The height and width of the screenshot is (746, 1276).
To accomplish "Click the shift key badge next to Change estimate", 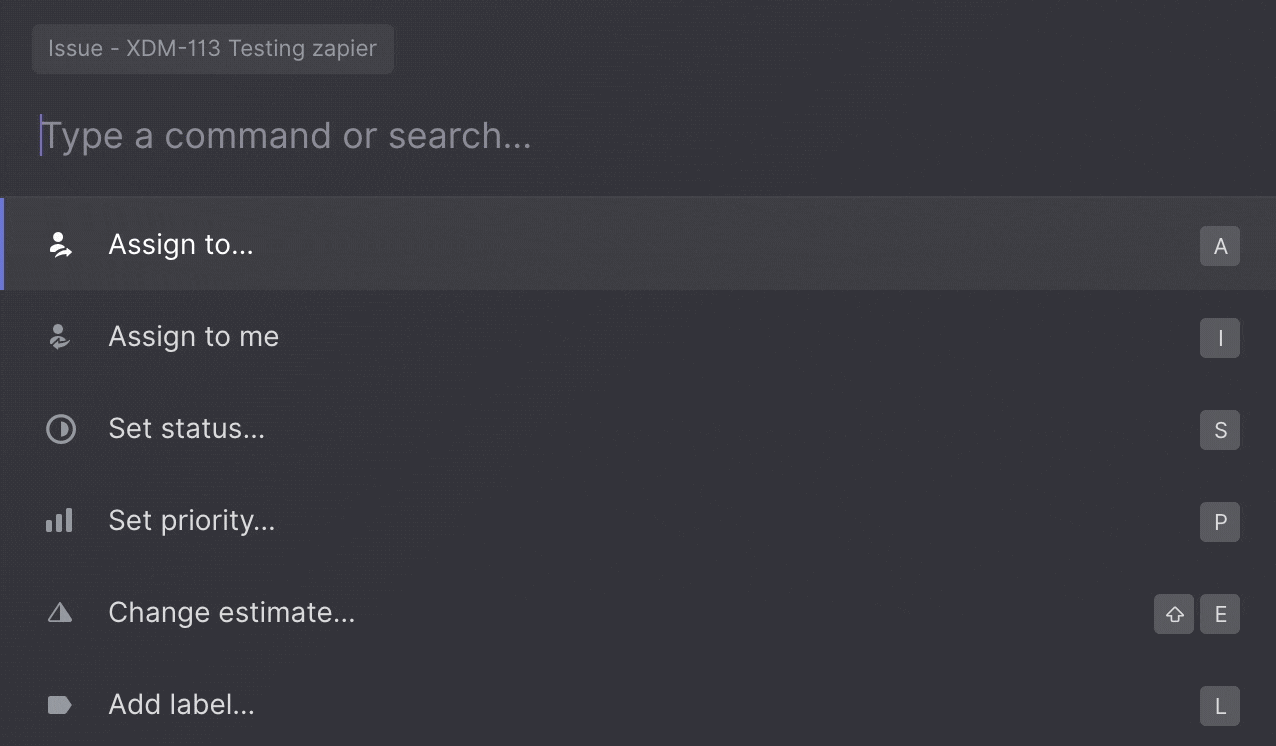I will (x=1173, y=614).
